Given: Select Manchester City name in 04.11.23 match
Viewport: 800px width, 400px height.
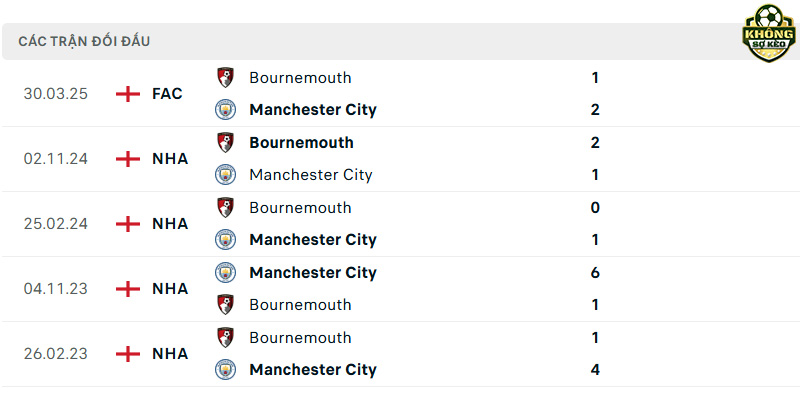Looking at the screenshot, I should pyautogui.click(x=313, y=272).
